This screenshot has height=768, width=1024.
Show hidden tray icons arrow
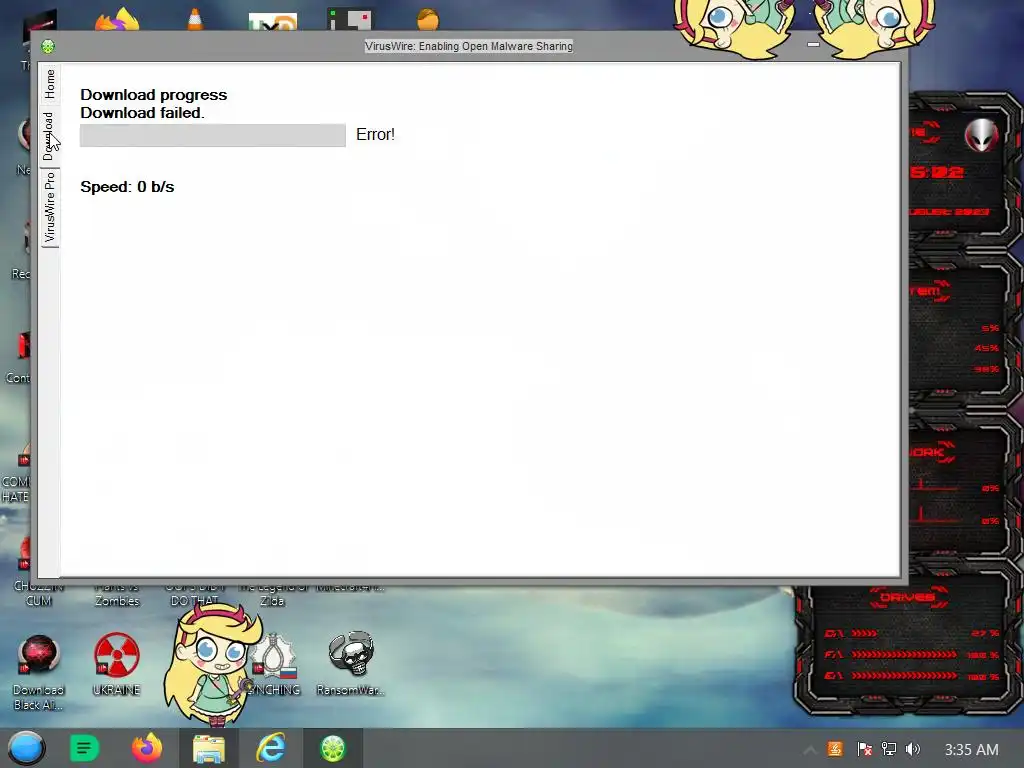809,750
